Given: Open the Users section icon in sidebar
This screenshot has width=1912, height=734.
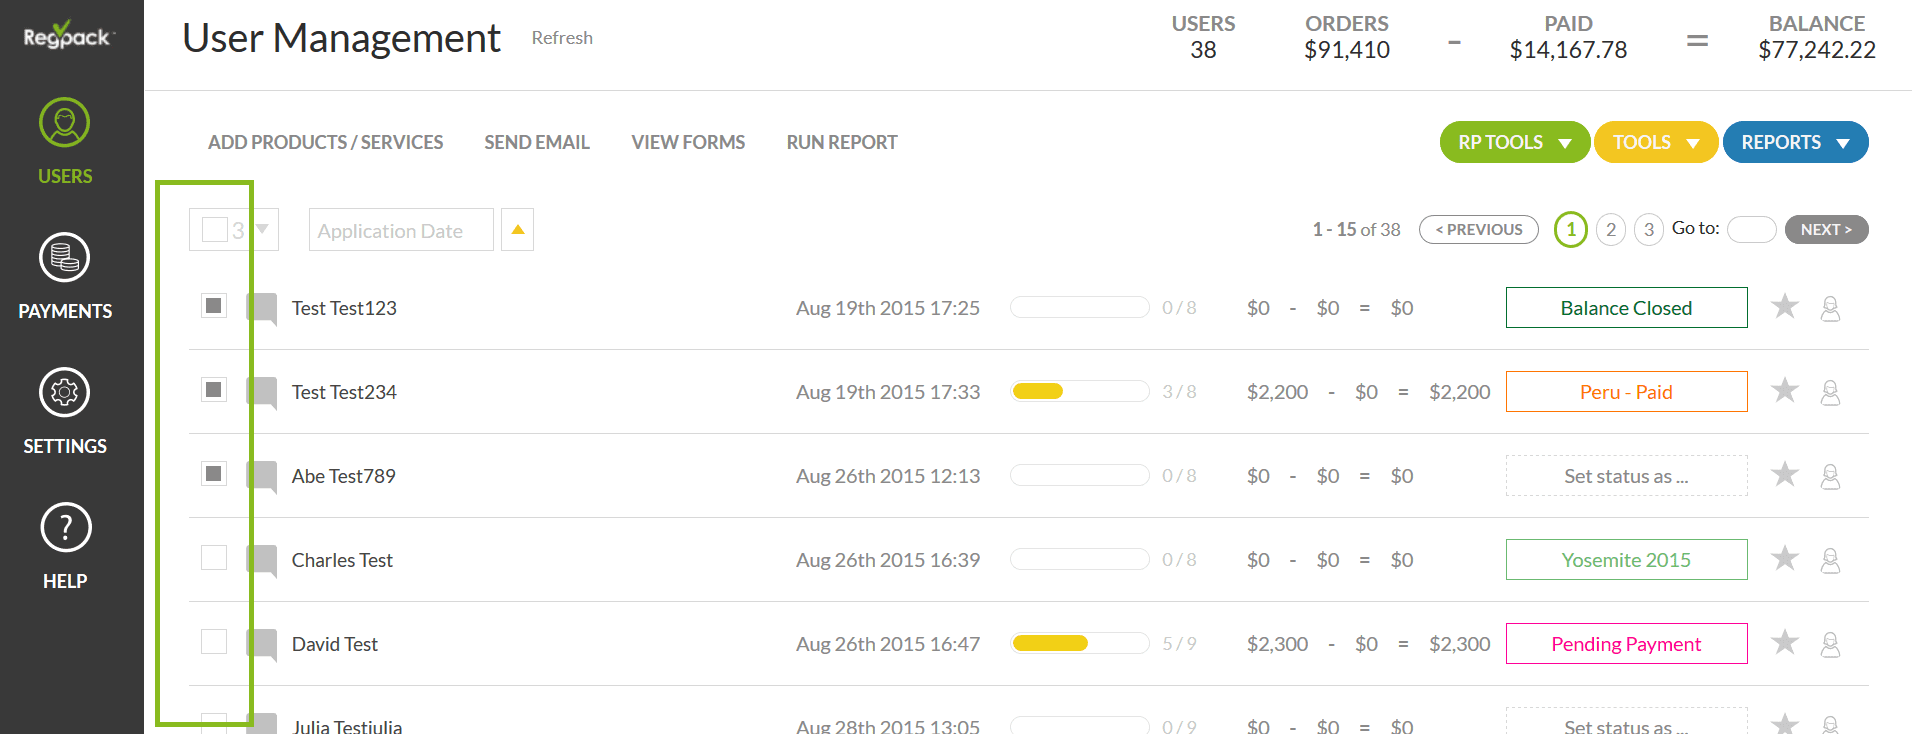Looking at the screenshot, I should click(65, 123).
